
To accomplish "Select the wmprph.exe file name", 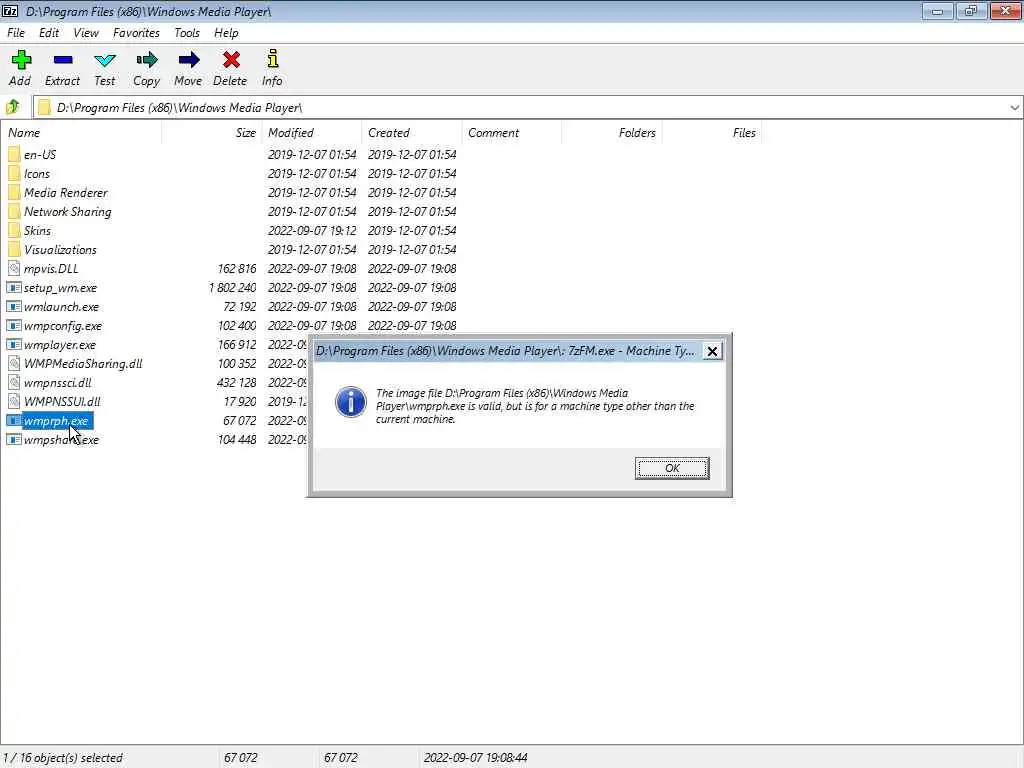I will 56,421.
